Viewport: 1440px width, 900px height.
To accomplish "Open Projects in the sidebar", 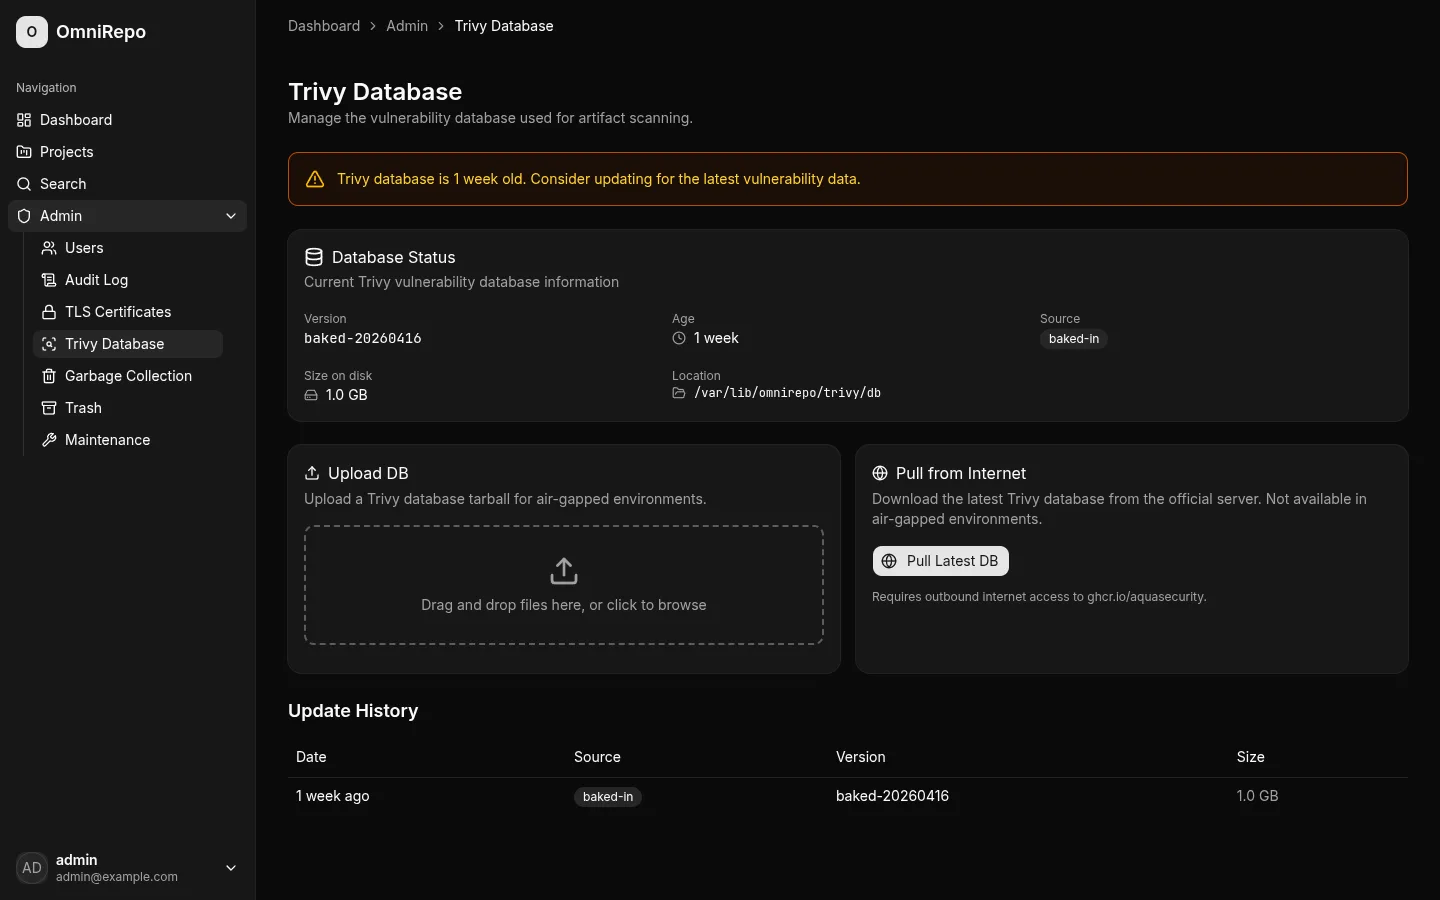I will tap(127, 152).
